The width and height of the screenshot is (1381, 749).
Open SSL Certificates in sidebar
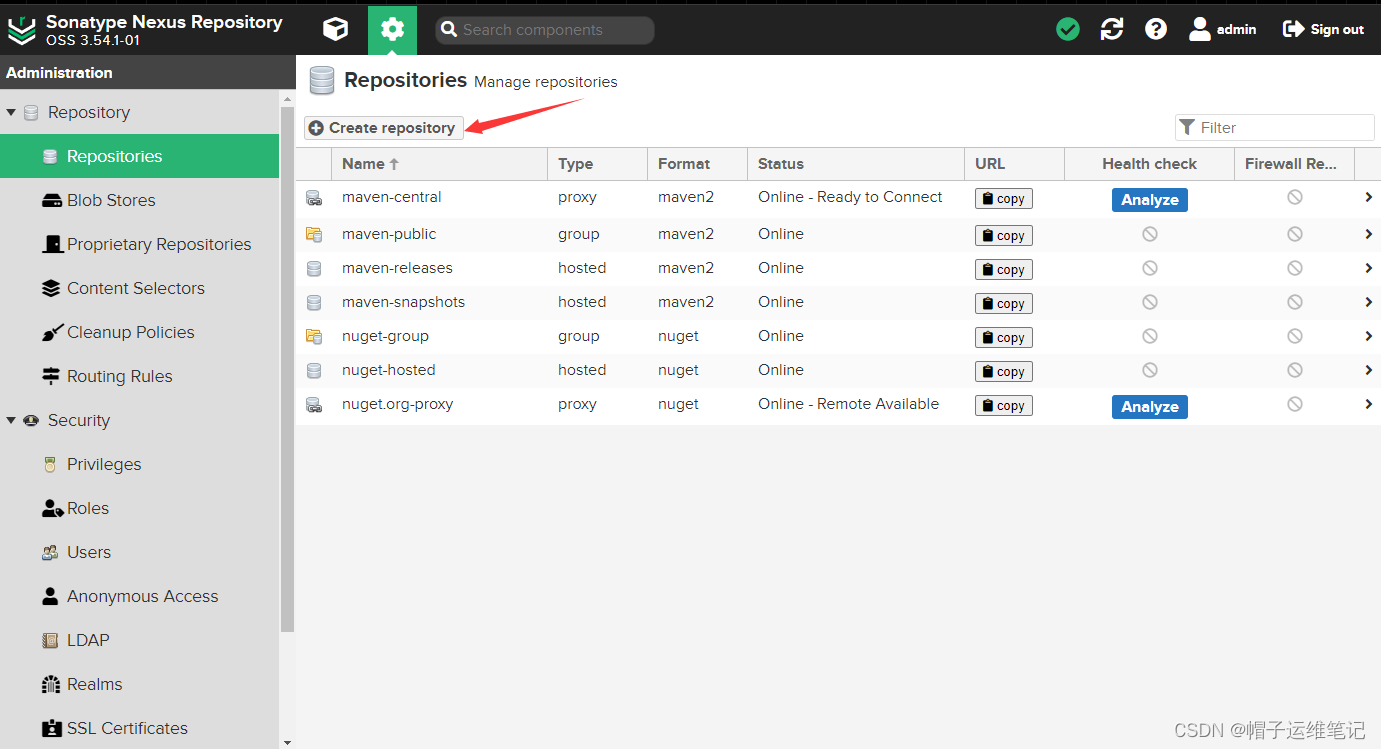click(x=139, y=728)
